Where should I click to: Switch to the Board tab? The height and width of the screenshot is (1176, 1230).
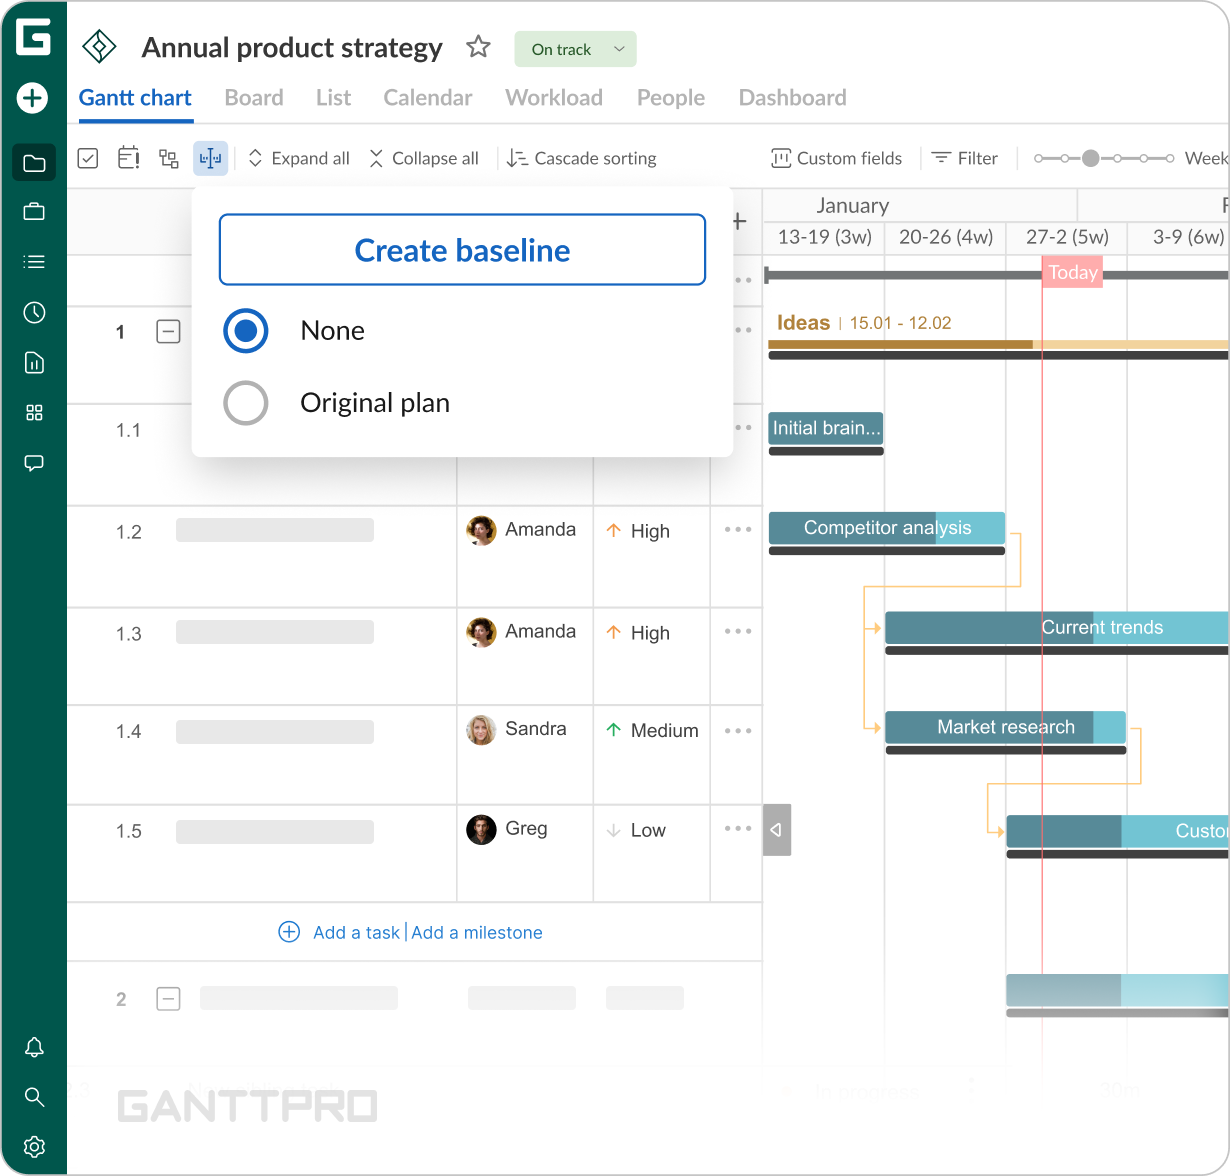click(x=254, y=98)
